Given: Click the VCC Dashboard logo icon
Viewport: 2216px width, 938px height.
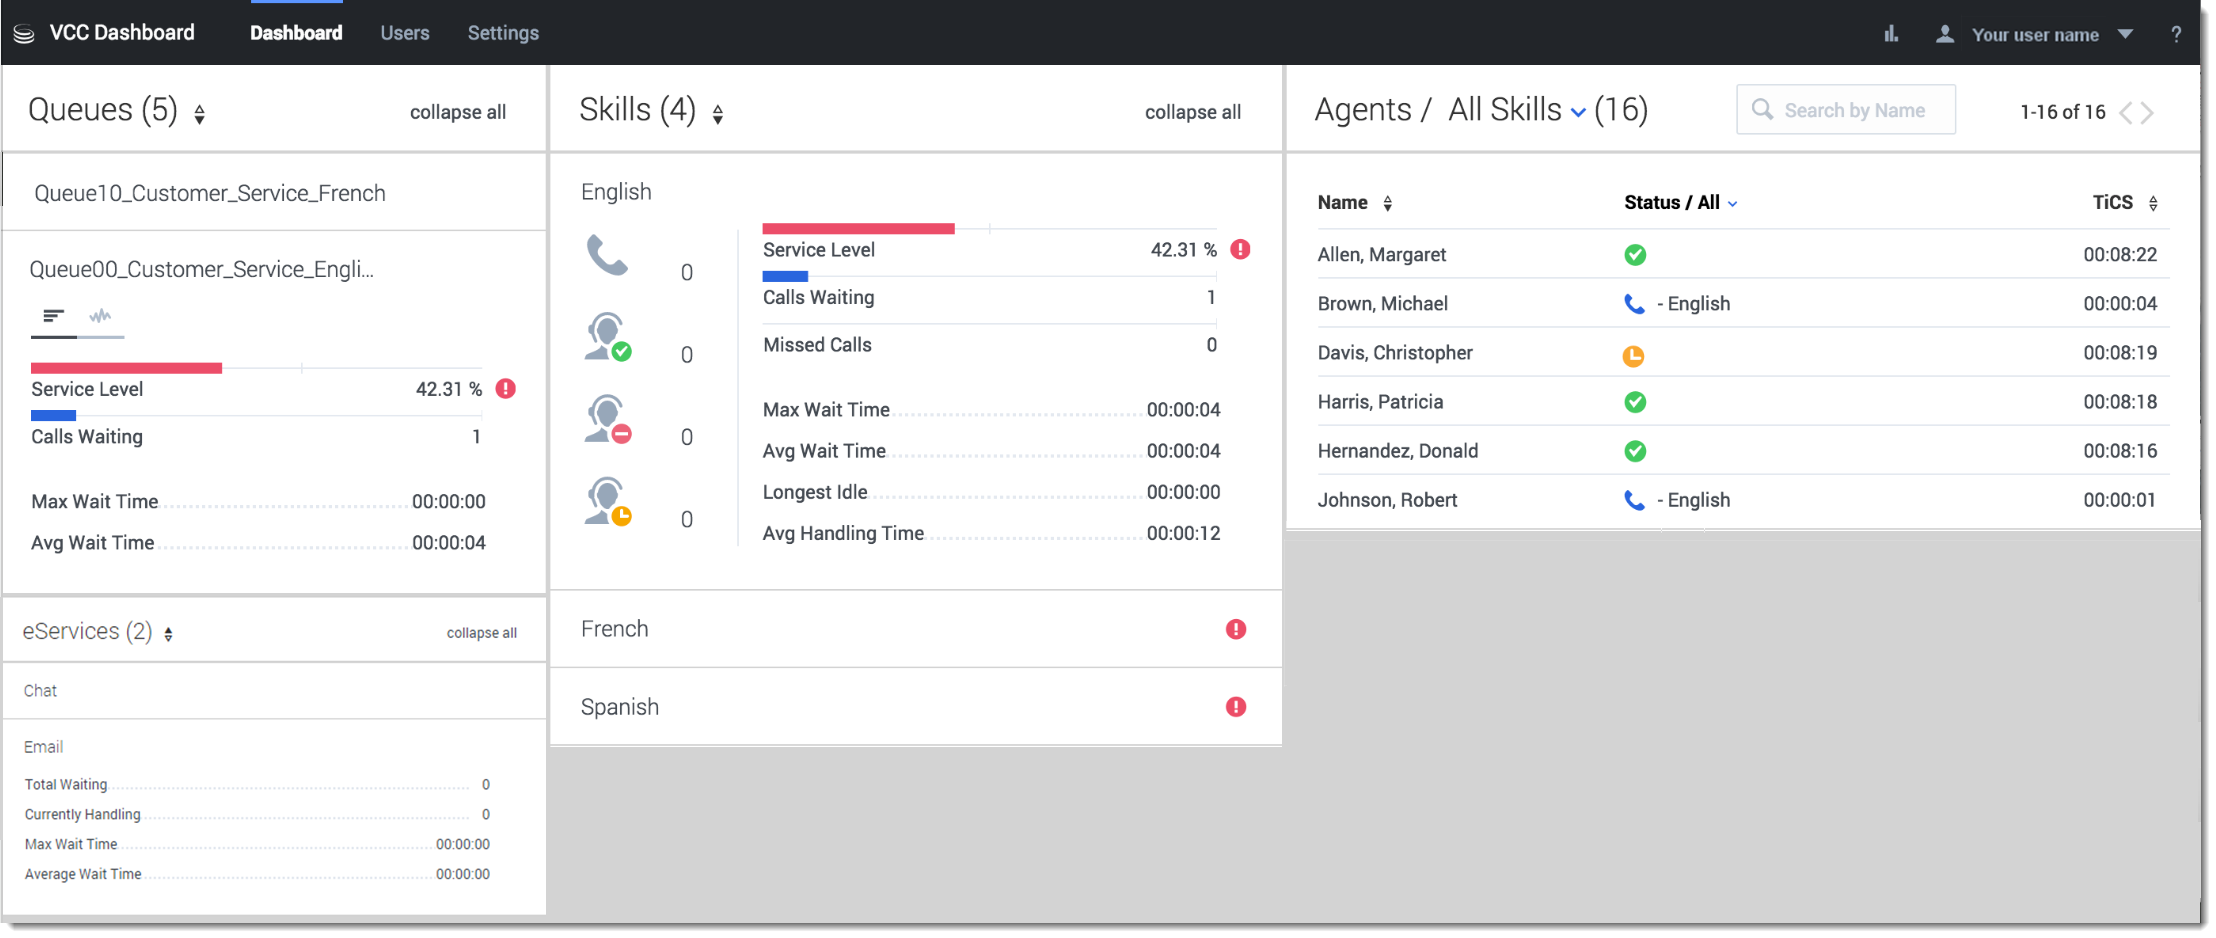Looking at the screenshot, I should point(24,34).
